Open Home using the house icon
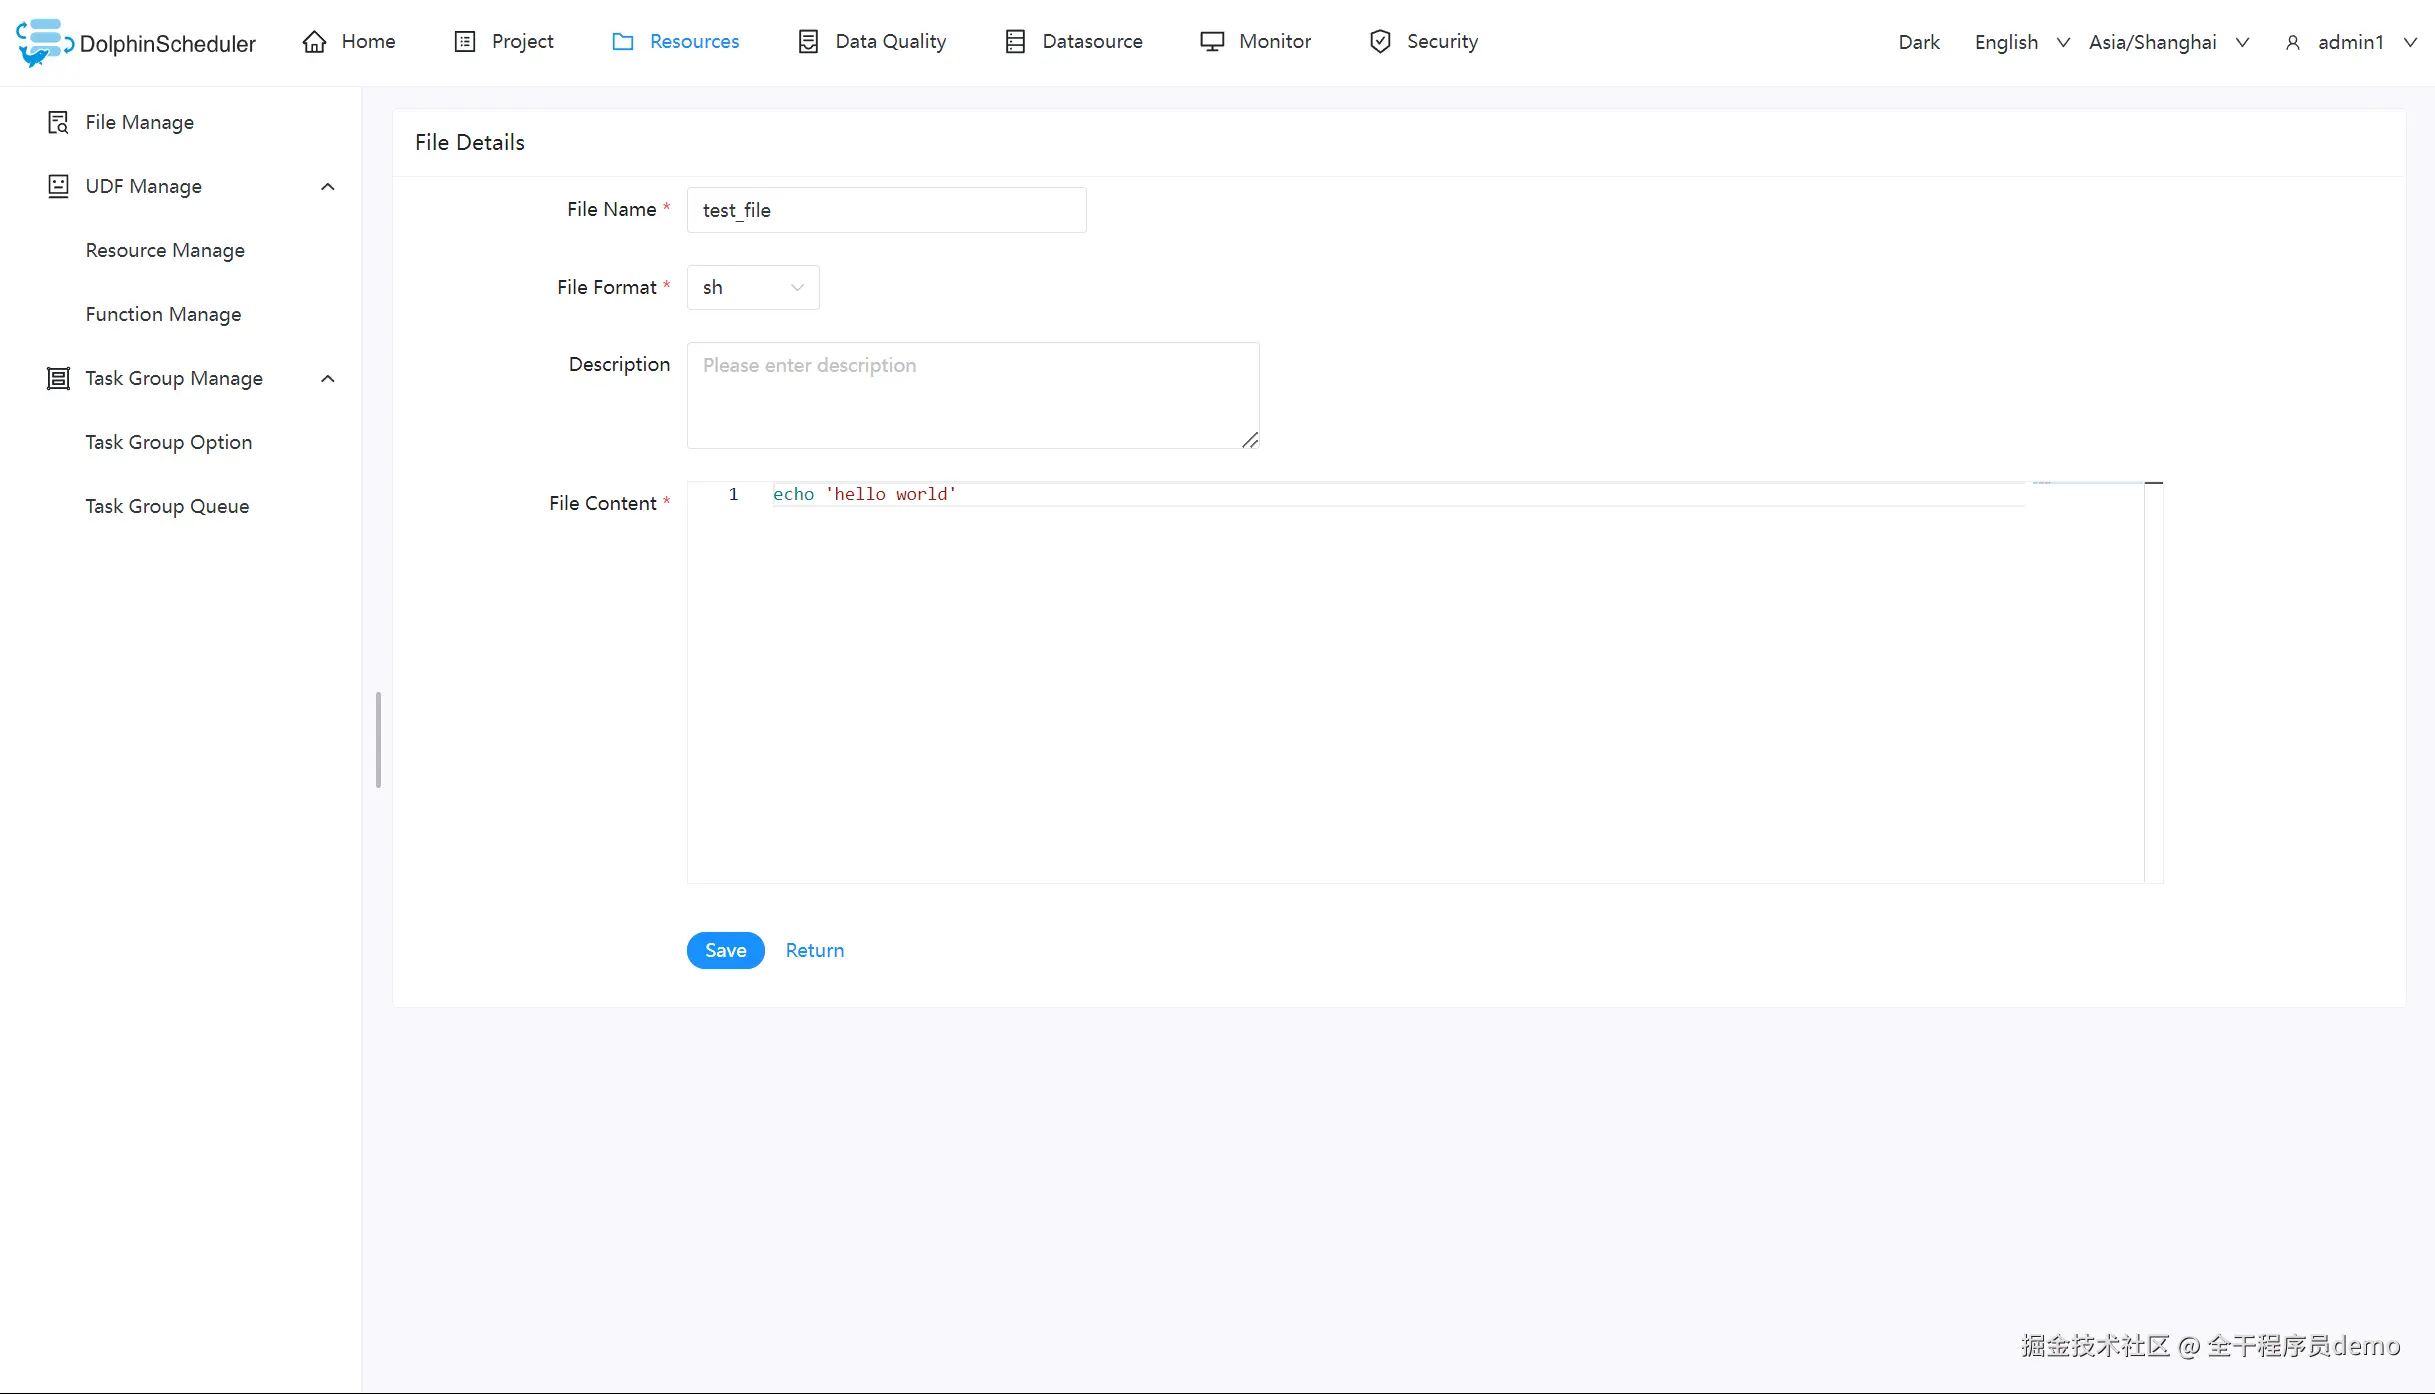This screenshot has height=1394, width=2435. [x=313, y=41]
